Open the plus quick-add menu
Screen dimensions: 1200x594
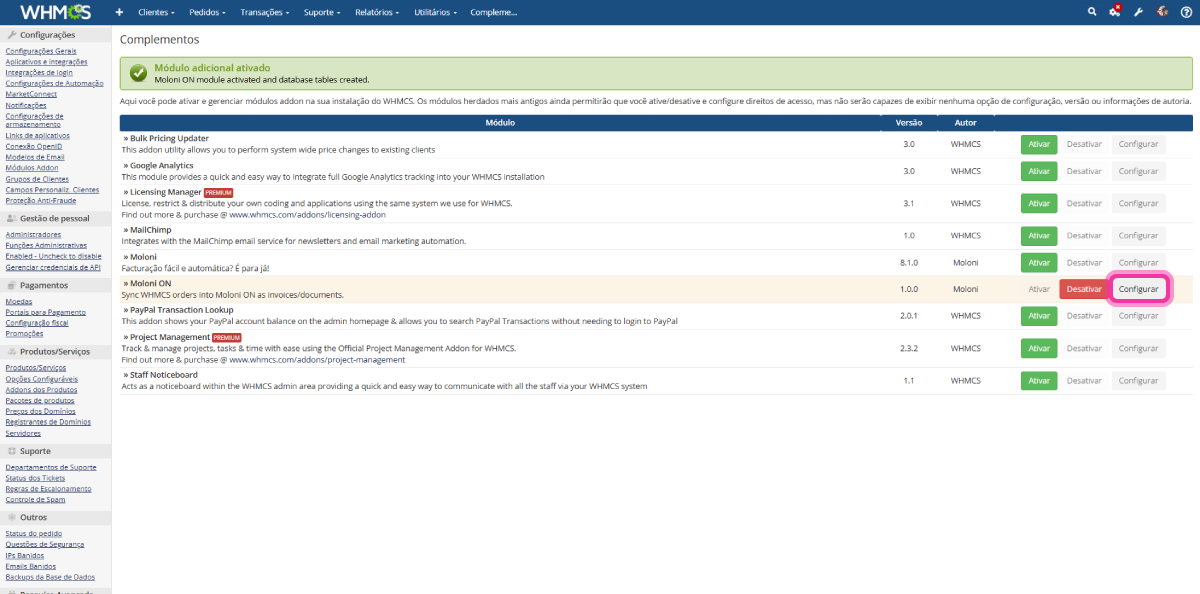click(119, 12)
